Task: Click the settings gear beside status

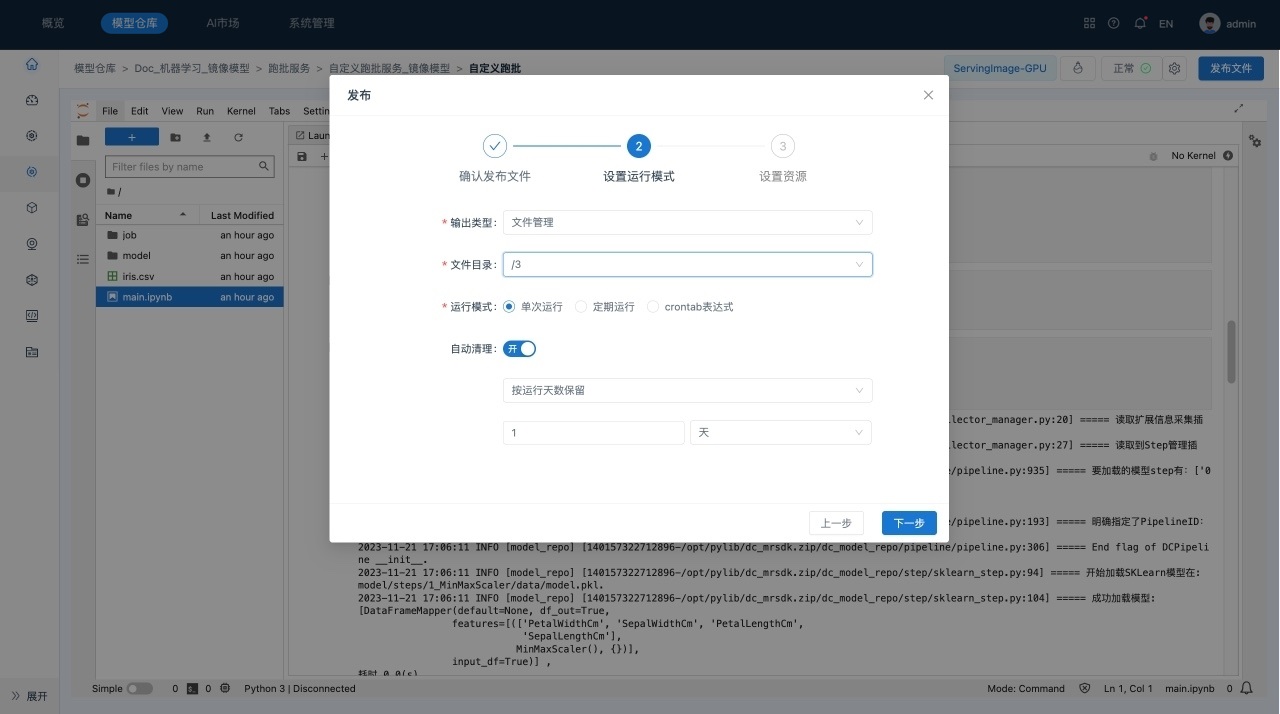Action: [1175, 69]
